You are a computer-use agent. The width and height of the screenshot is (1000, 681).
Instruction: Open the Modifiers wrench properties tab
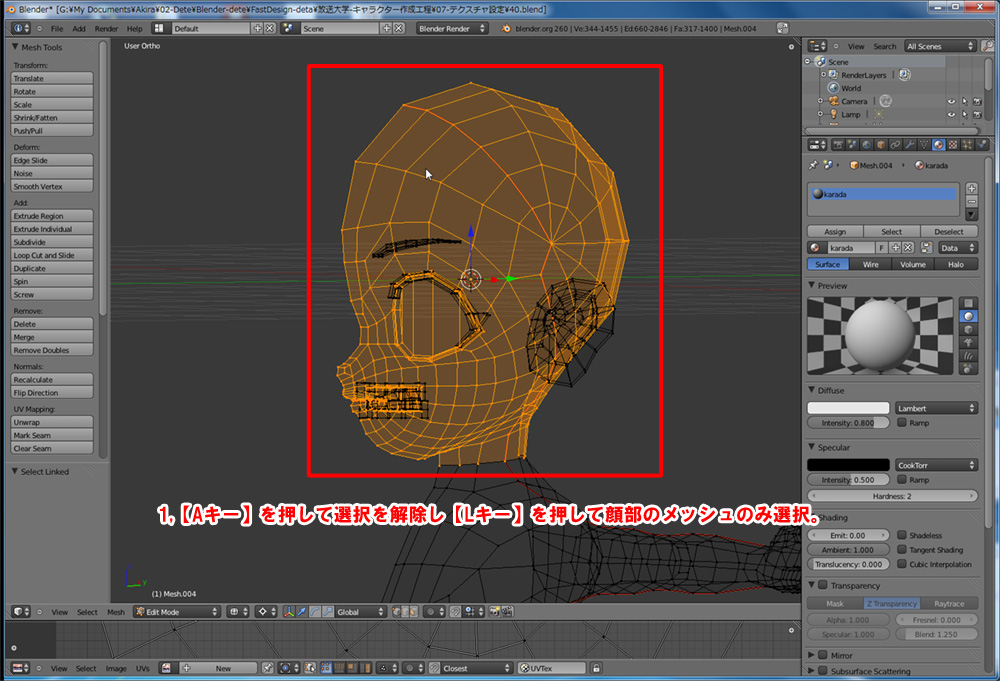point(909,145)
